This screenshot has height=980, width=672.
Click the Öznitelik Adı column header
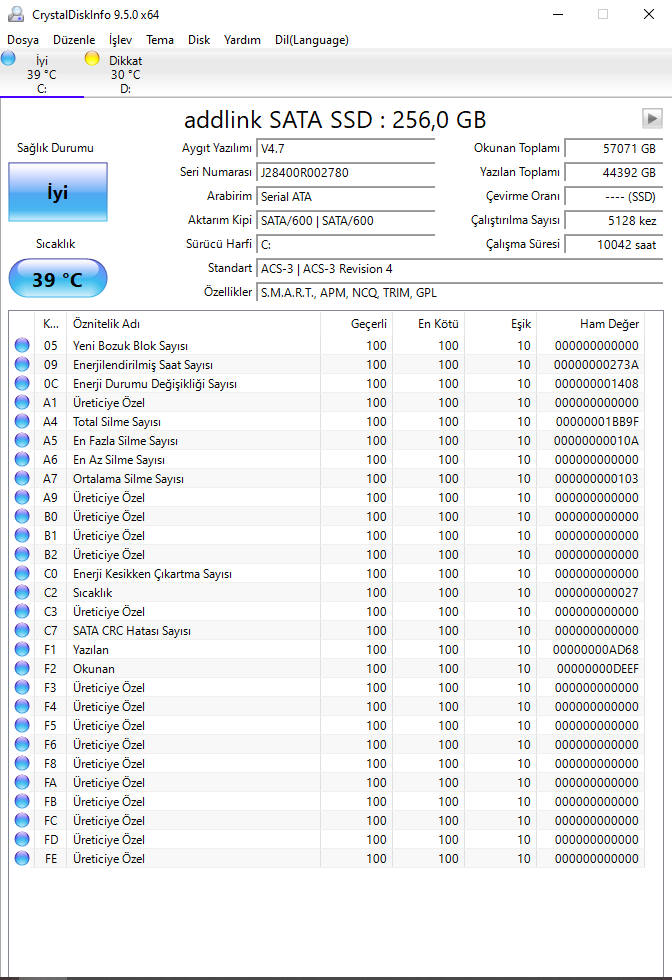[193, 324]
